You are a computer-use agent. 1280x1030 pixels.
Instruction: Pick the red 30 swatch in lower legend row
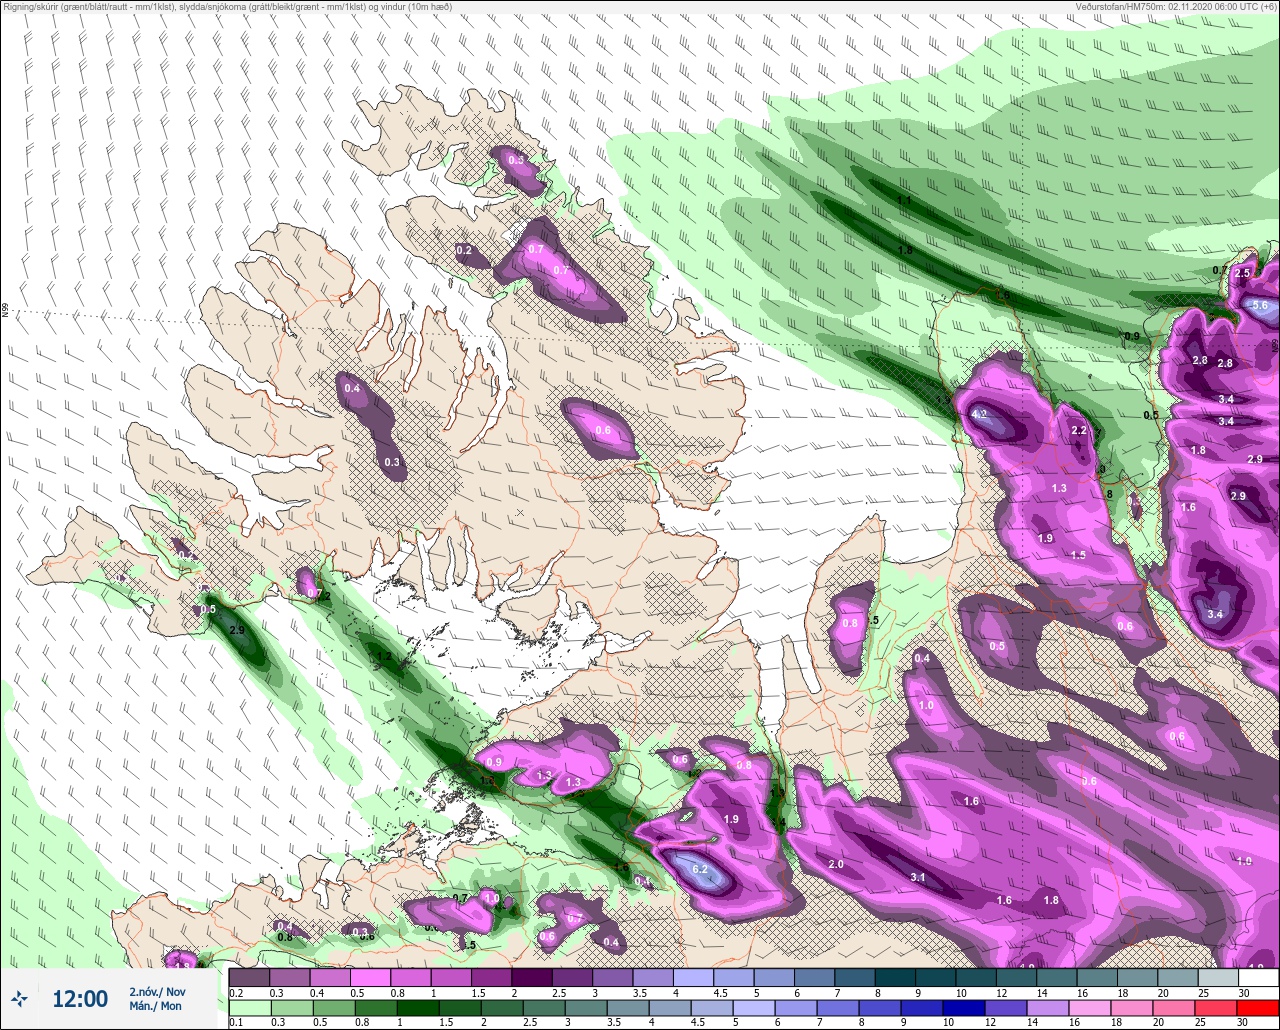pos(1258,1007)
